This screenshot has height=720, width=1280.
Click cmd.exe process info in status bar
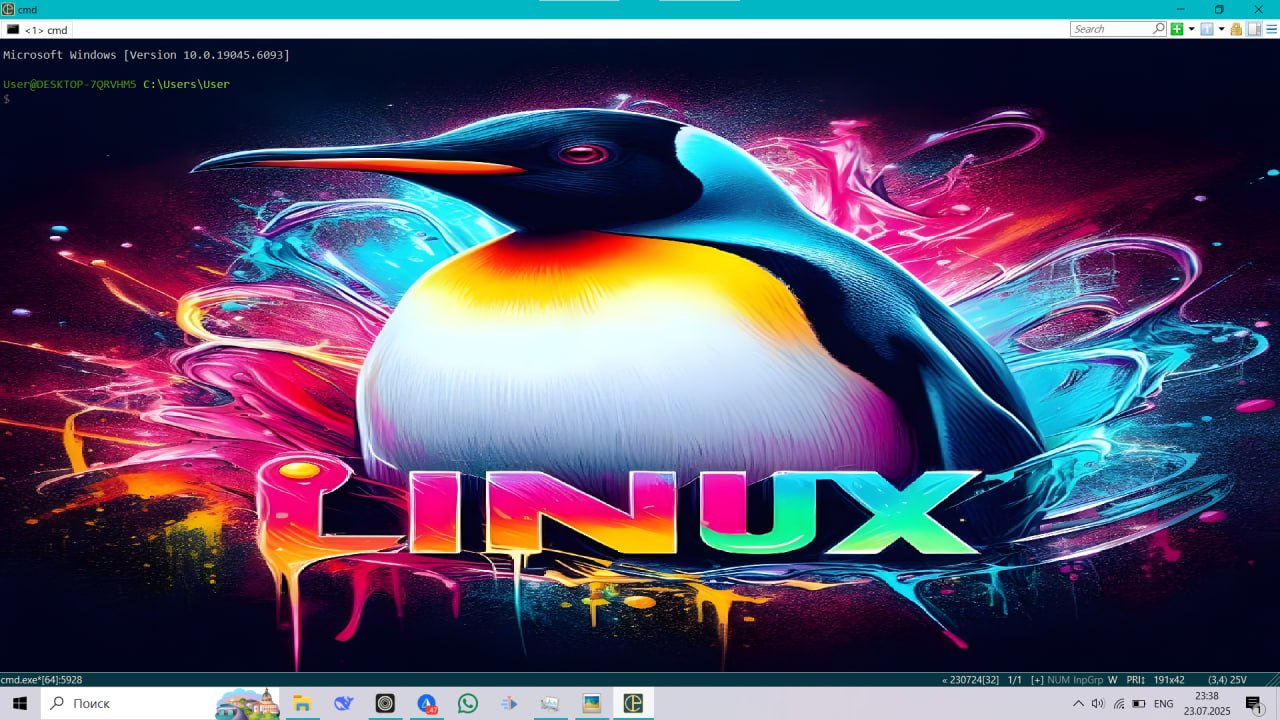click(42, 680)
